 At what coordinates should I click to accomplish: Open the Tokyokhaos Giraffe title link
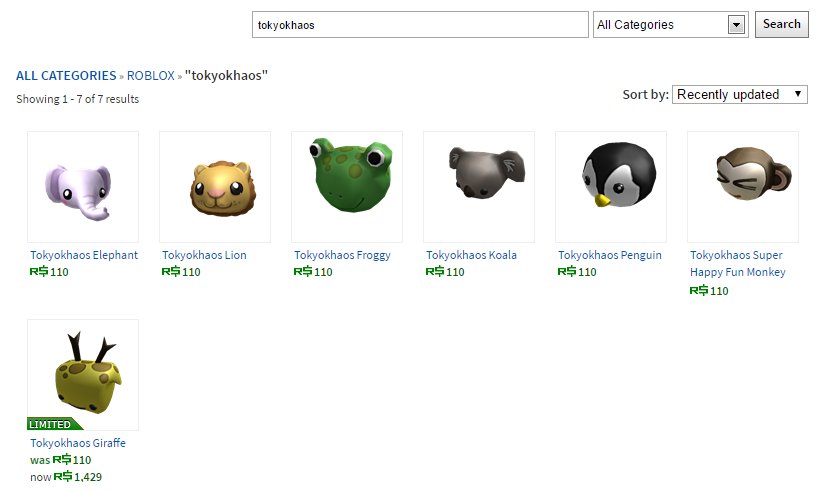78,443
